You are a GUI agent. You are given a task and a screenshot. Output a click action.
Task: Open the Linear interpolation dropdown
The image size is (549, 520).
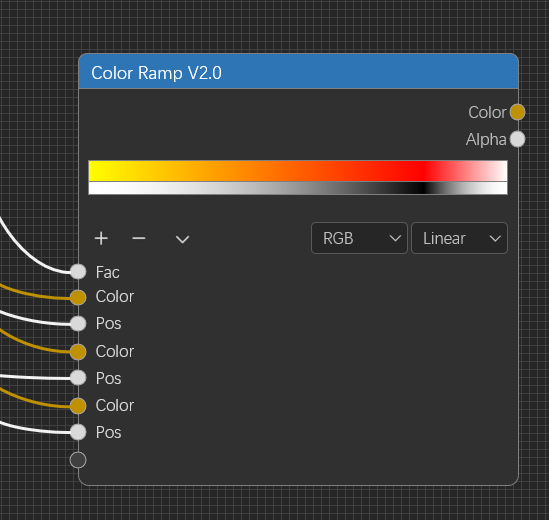tap(459, 238)
